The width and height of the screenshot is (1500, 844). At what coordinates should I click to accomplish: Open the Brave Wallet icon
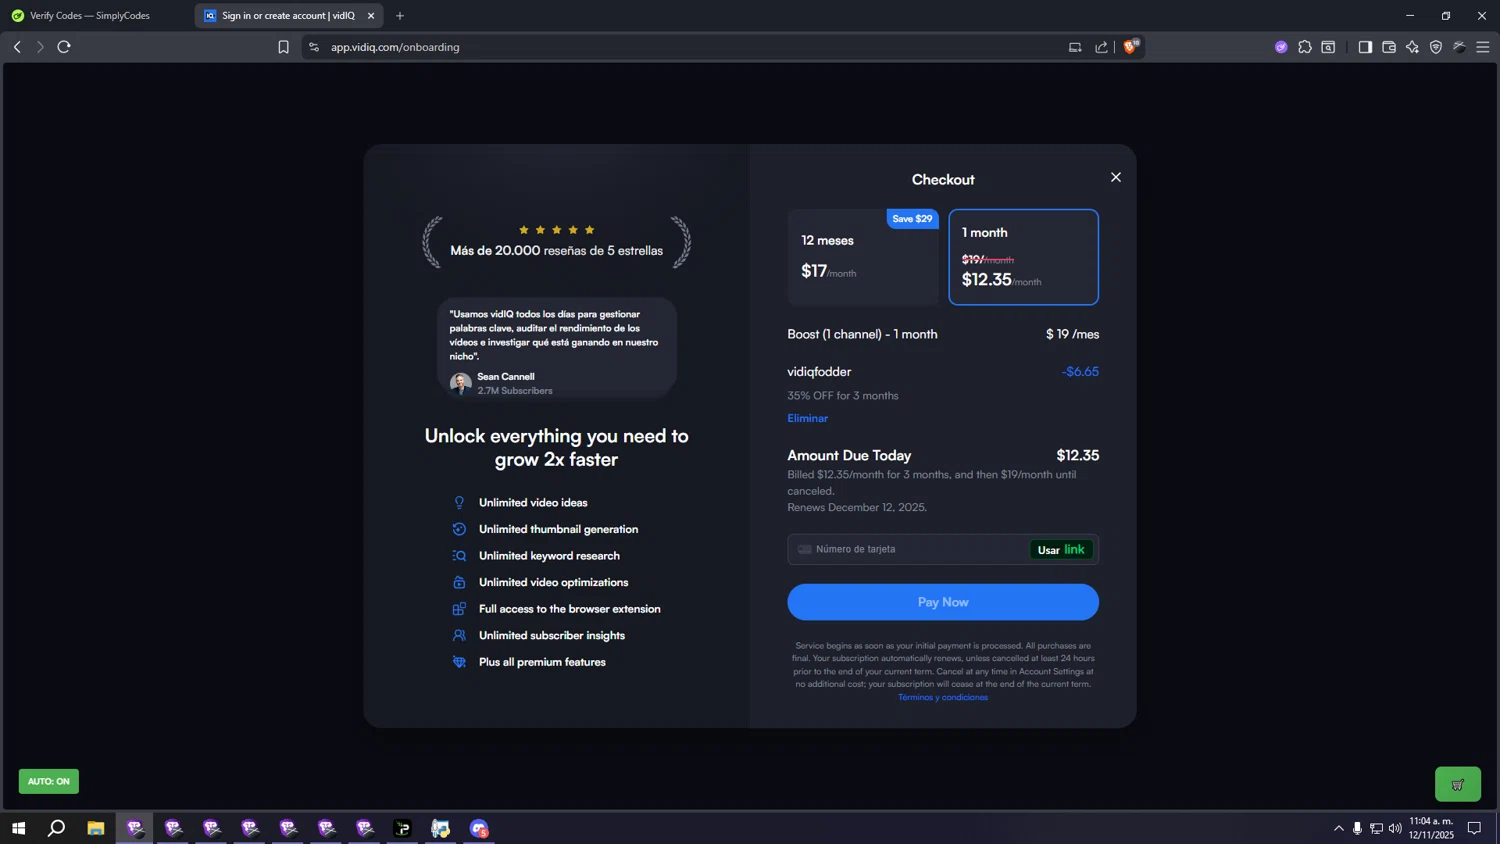tap(1389, 47)
